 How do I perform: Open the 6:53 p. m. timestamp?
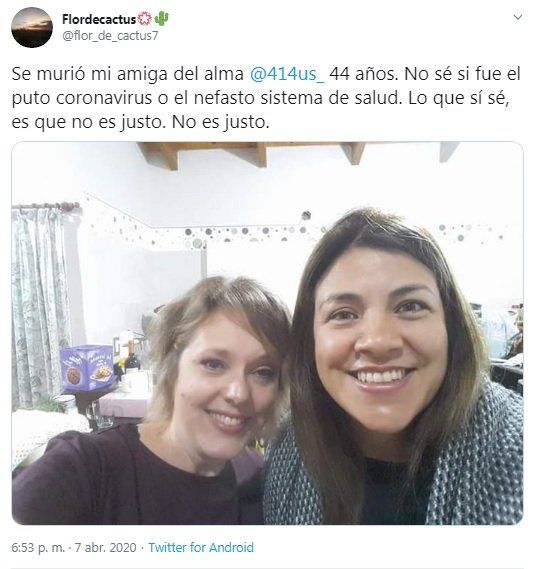pyautogui.click(x=38, y=547)
